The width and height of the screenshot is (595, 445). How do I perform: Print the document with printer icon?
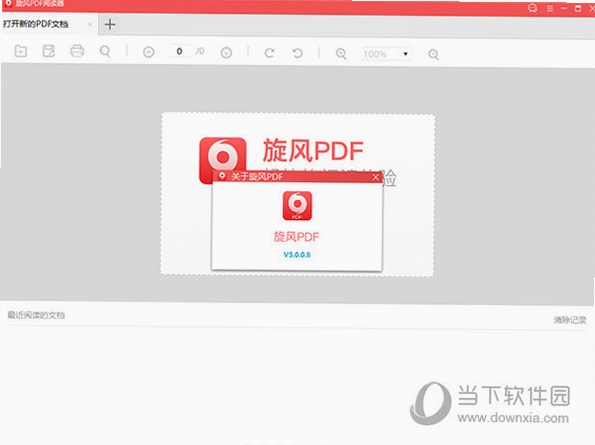click(77, 51)
